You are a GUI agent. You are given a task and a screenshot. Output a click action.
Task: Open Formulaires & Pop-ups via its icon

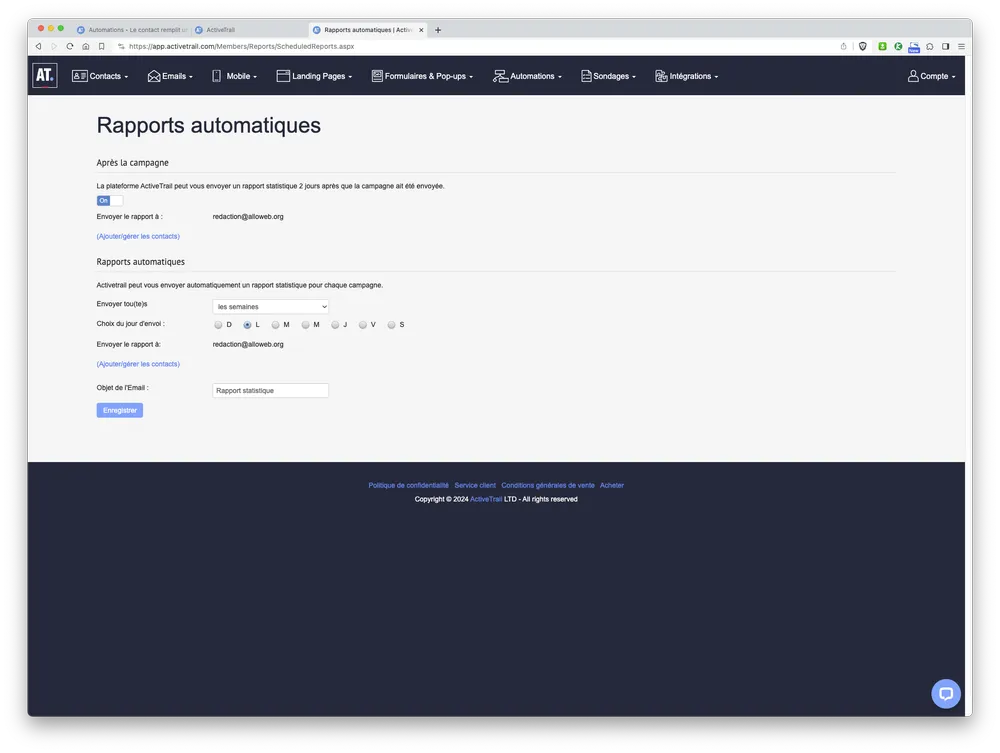[376, 75]
